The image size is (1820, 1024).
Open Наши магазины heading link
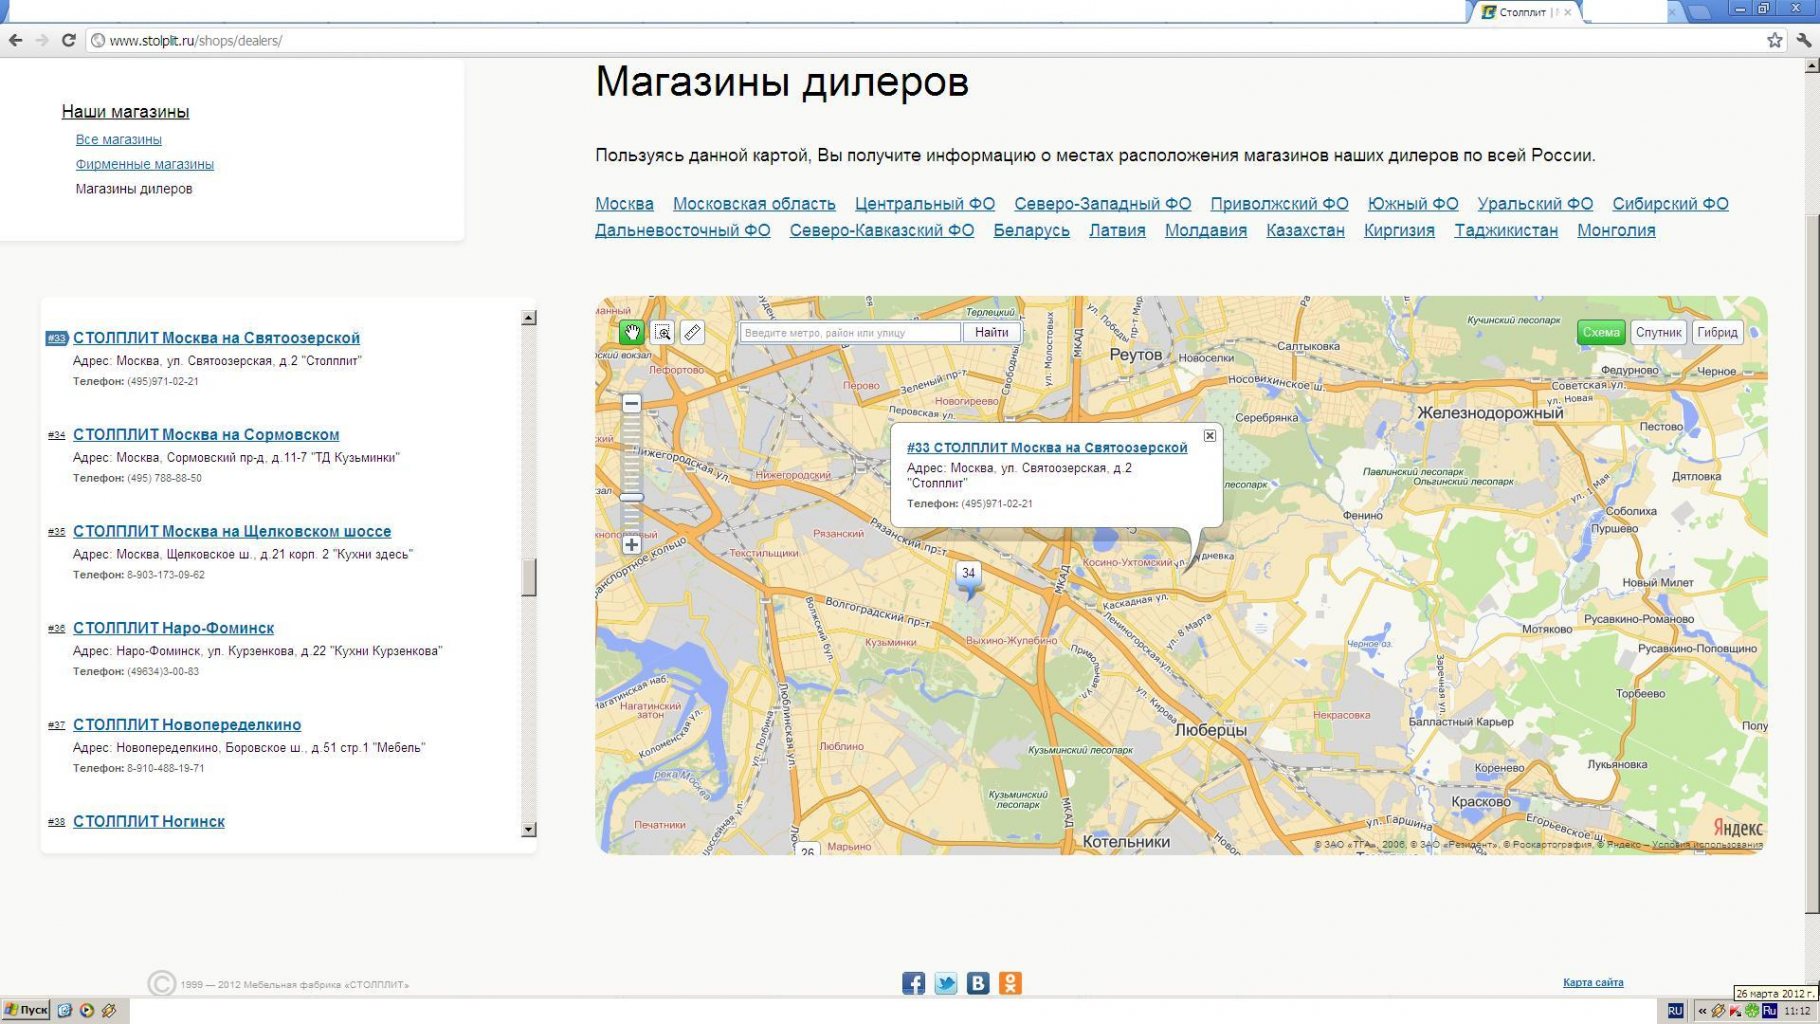click(x=125, y=111)
